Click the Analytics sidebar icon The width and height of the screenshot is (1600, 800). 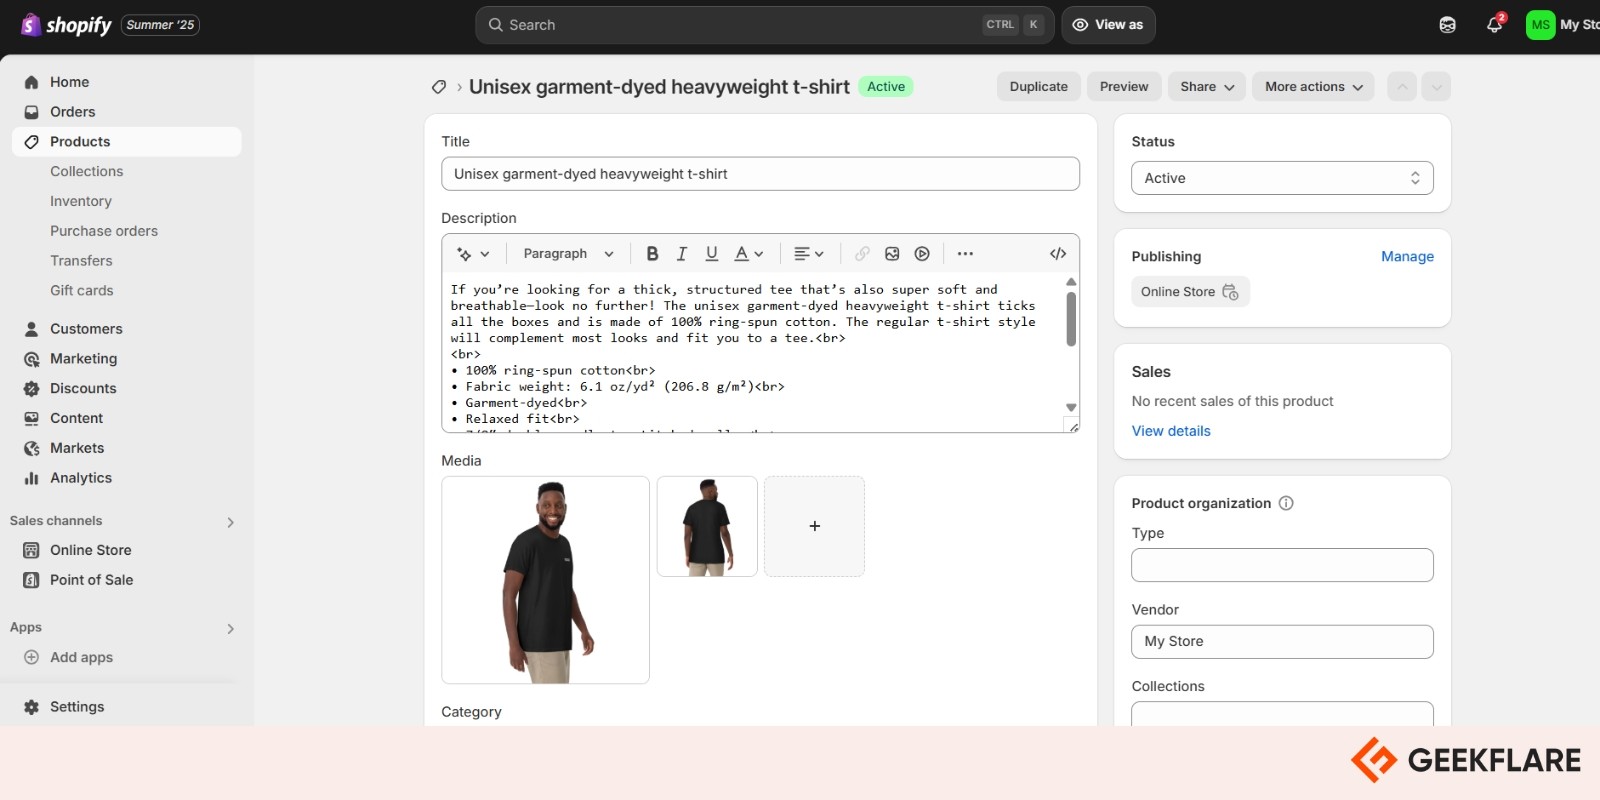31,478
